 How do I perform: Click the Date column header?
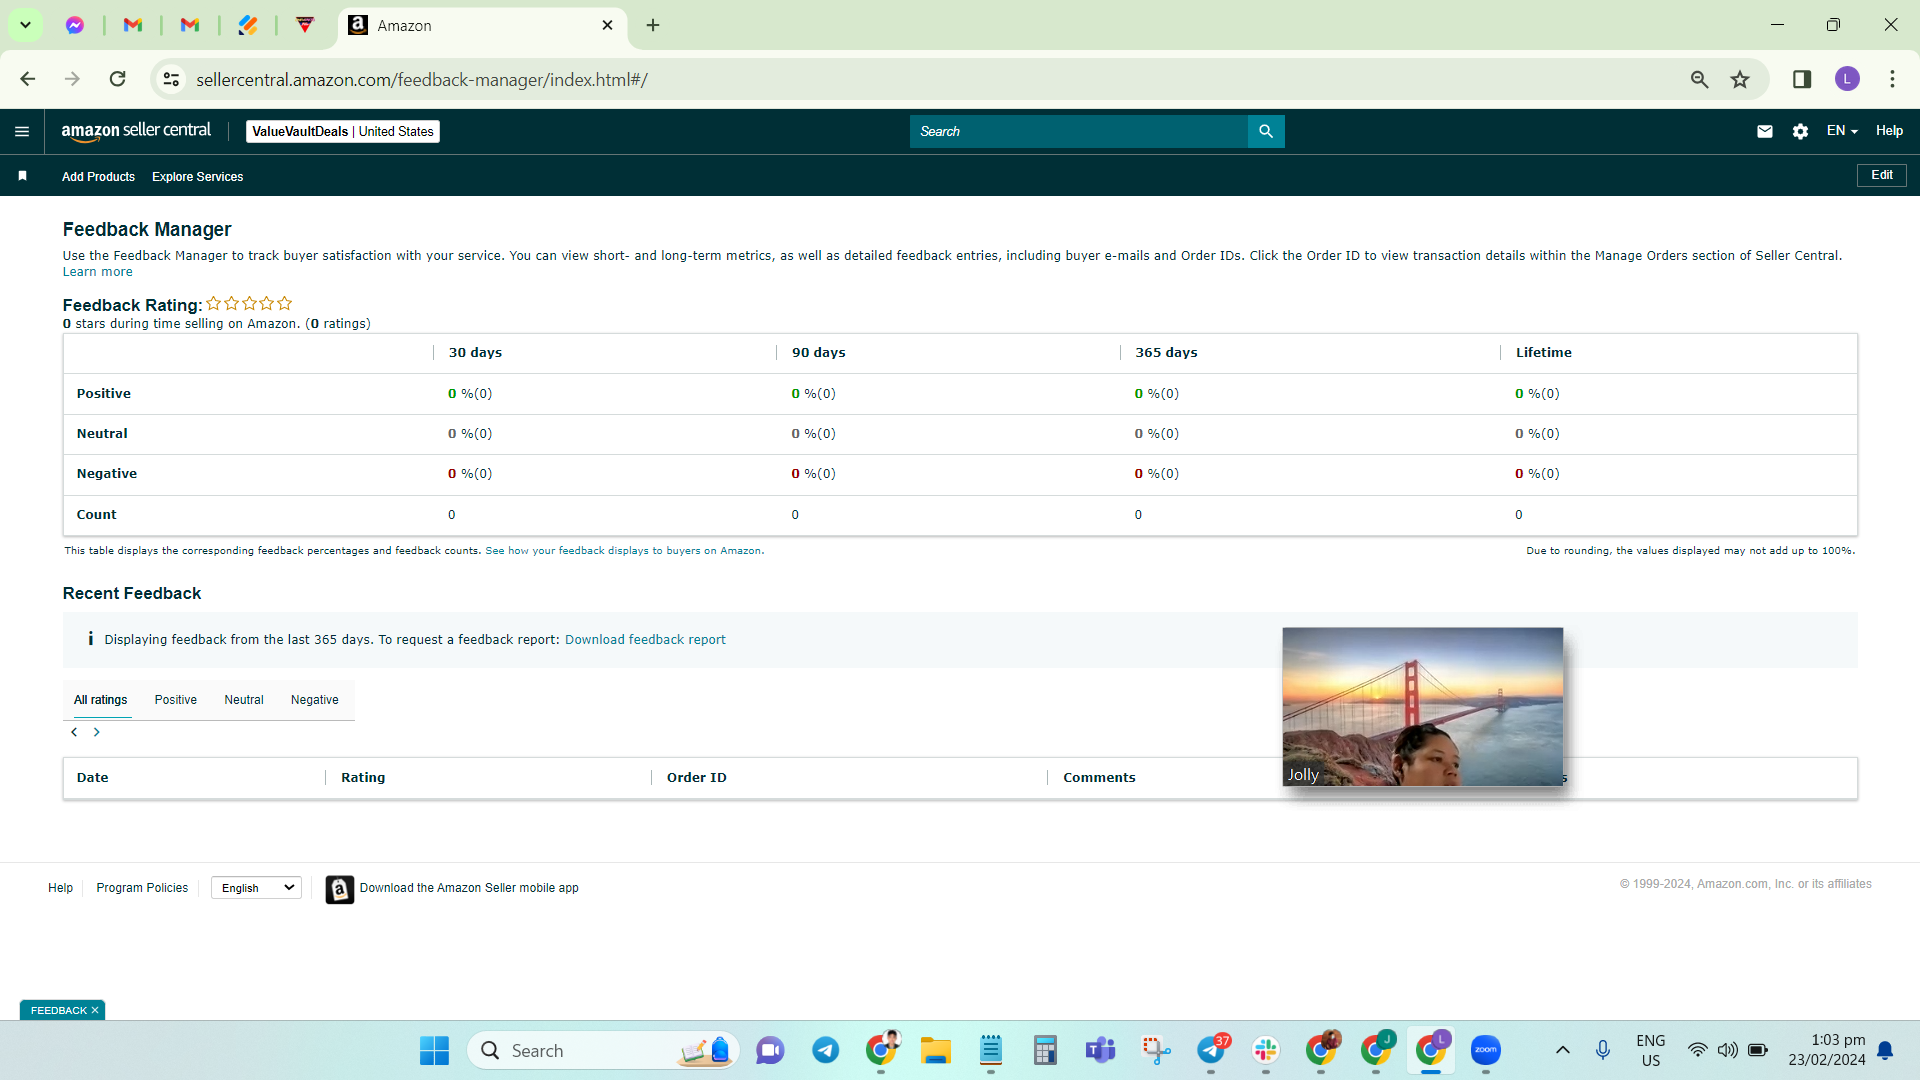[93, 778]
